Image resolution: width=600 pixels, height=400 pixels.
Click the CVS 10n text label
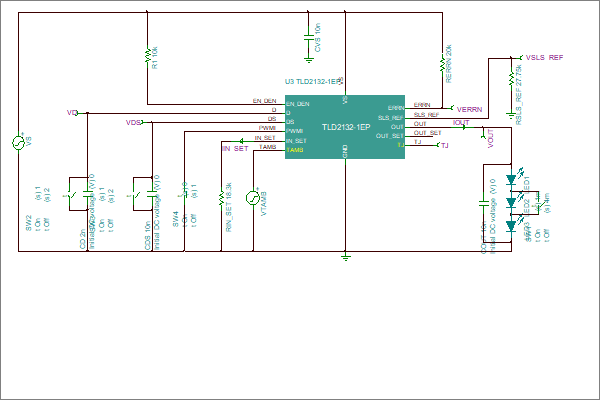(x=318, y=38)
